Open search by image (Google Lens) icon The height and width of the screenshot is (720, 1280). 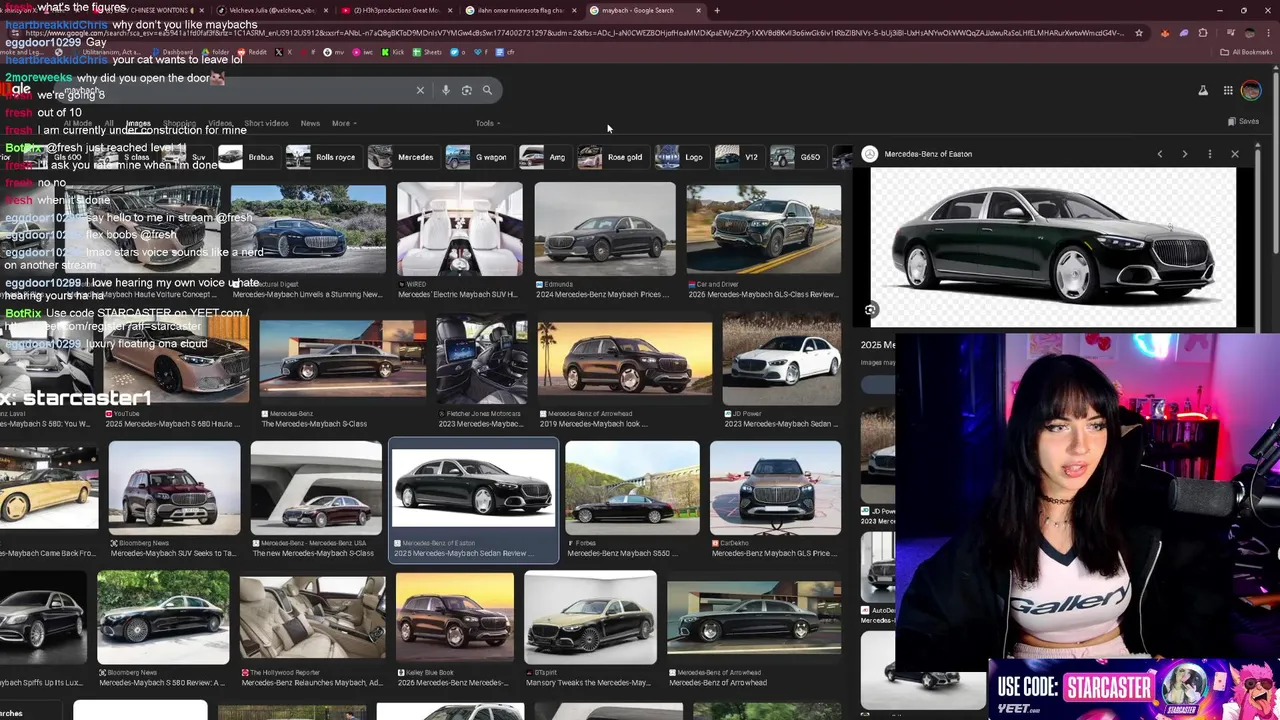[466, 90]
